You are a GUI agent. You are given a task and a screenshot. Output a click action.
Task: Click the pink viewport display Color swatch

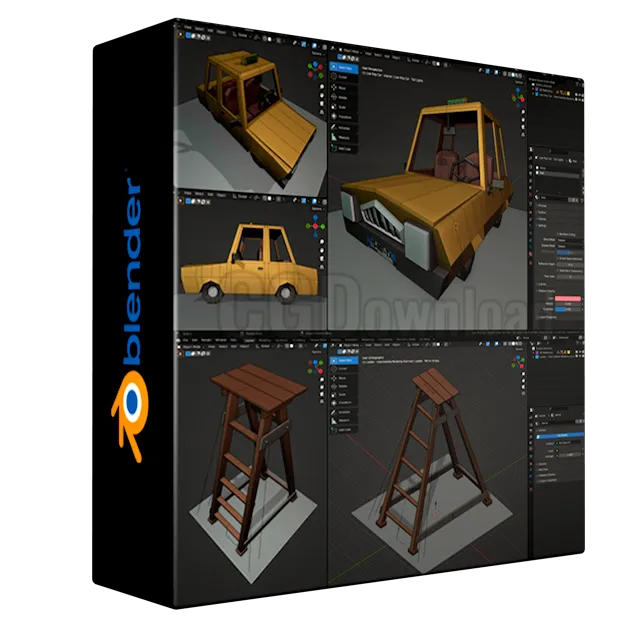click(568, 299)
